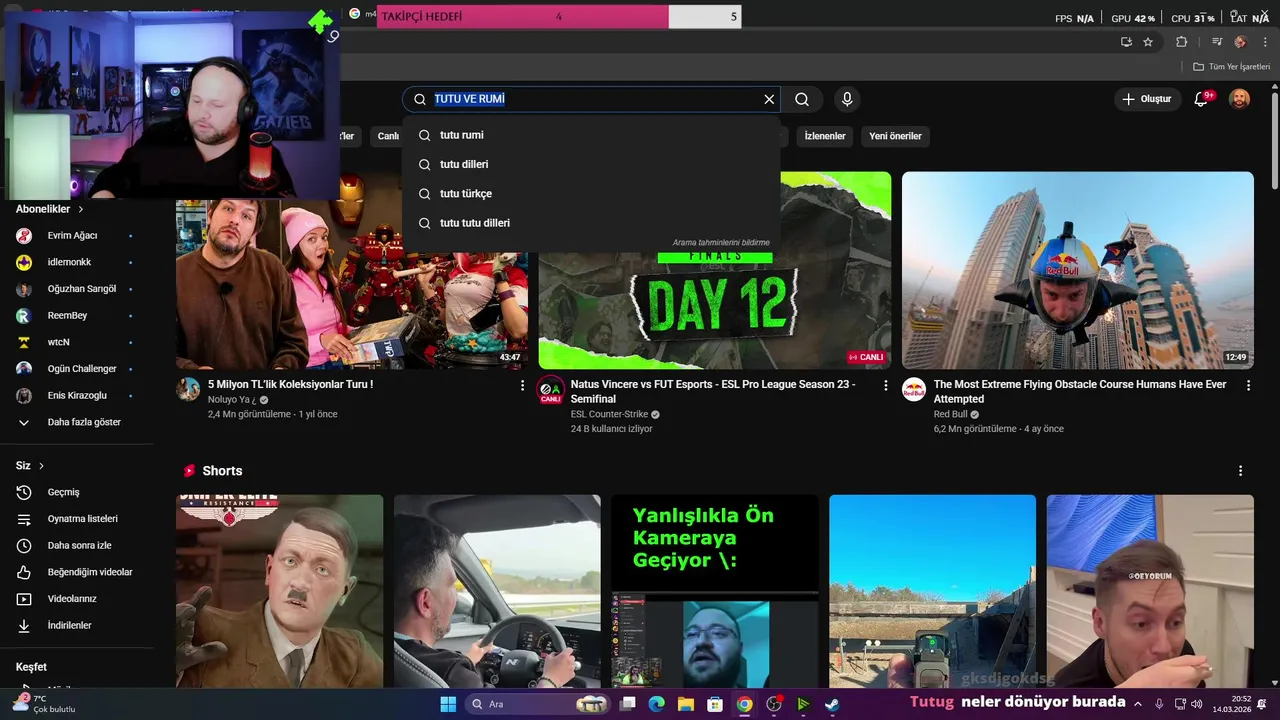Open Enis Kirazoglu subscription channel
Screen dimensions: 1280x720
pos(76,395)
